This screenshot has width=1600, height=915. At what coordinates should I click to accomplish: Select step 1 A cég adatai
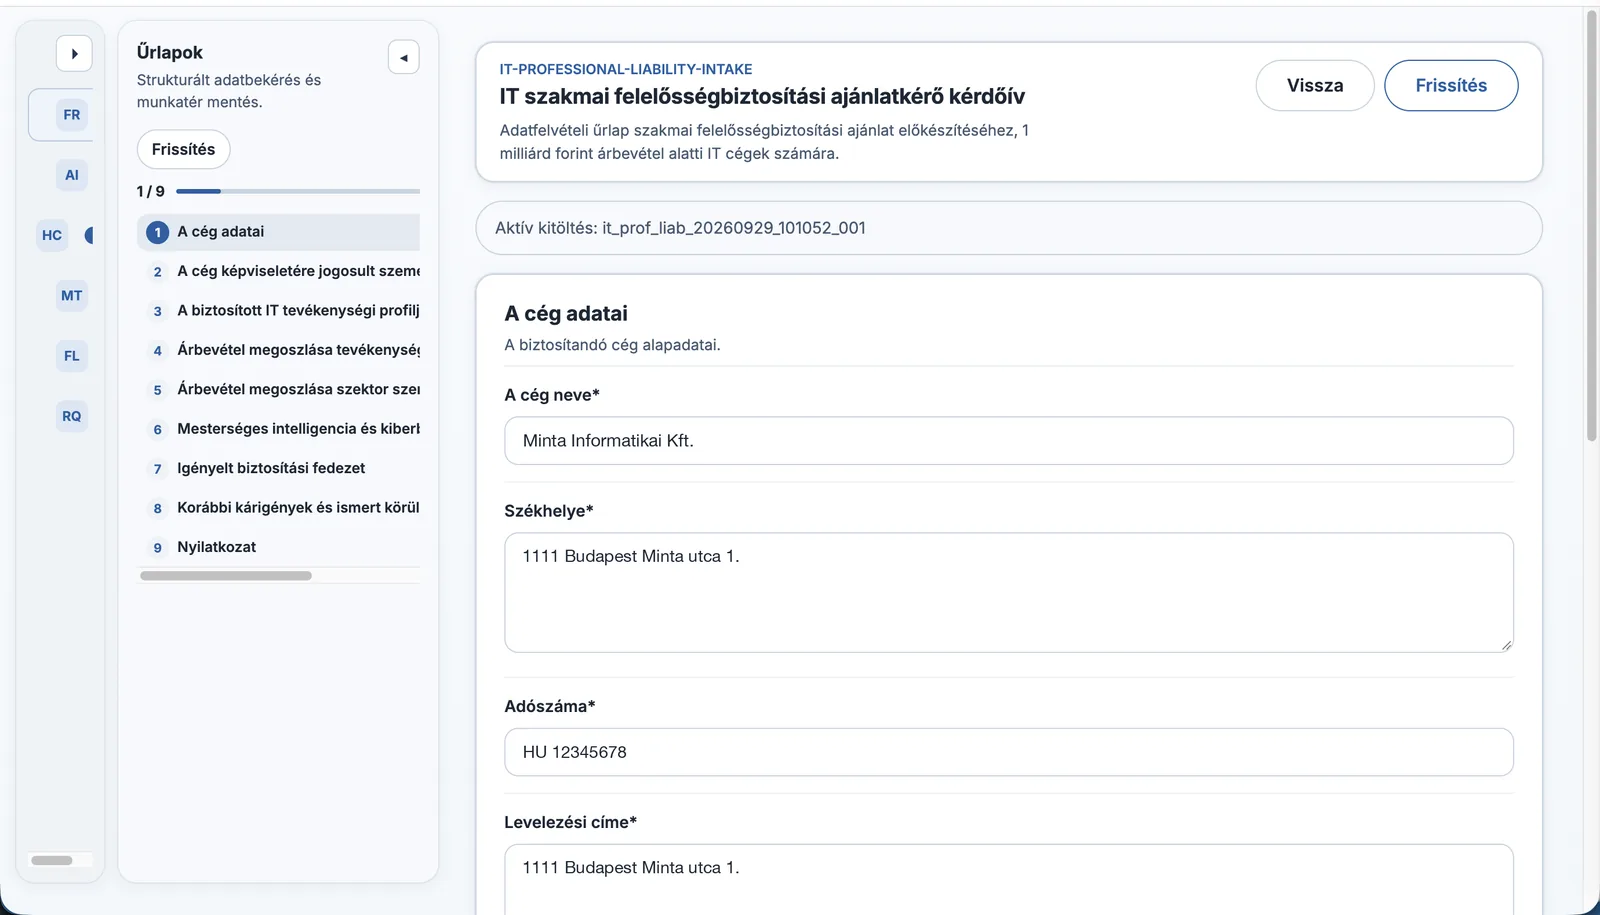click(x=278, y=232)
